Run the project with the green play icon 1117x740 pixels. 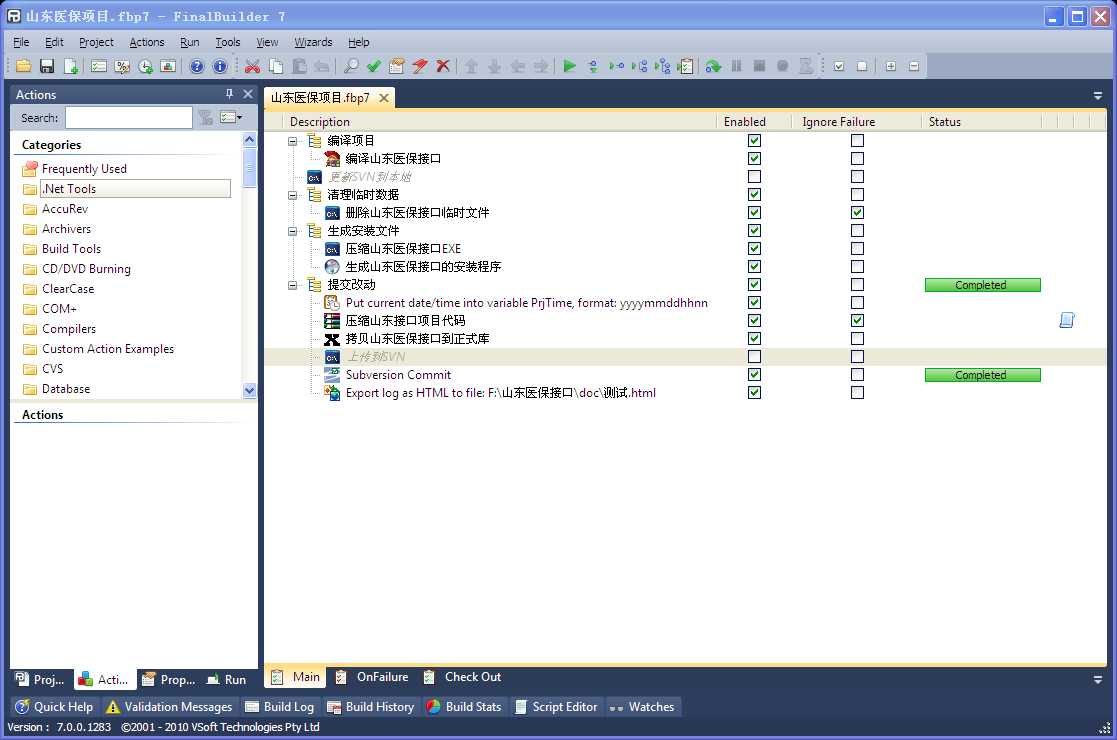569,66
